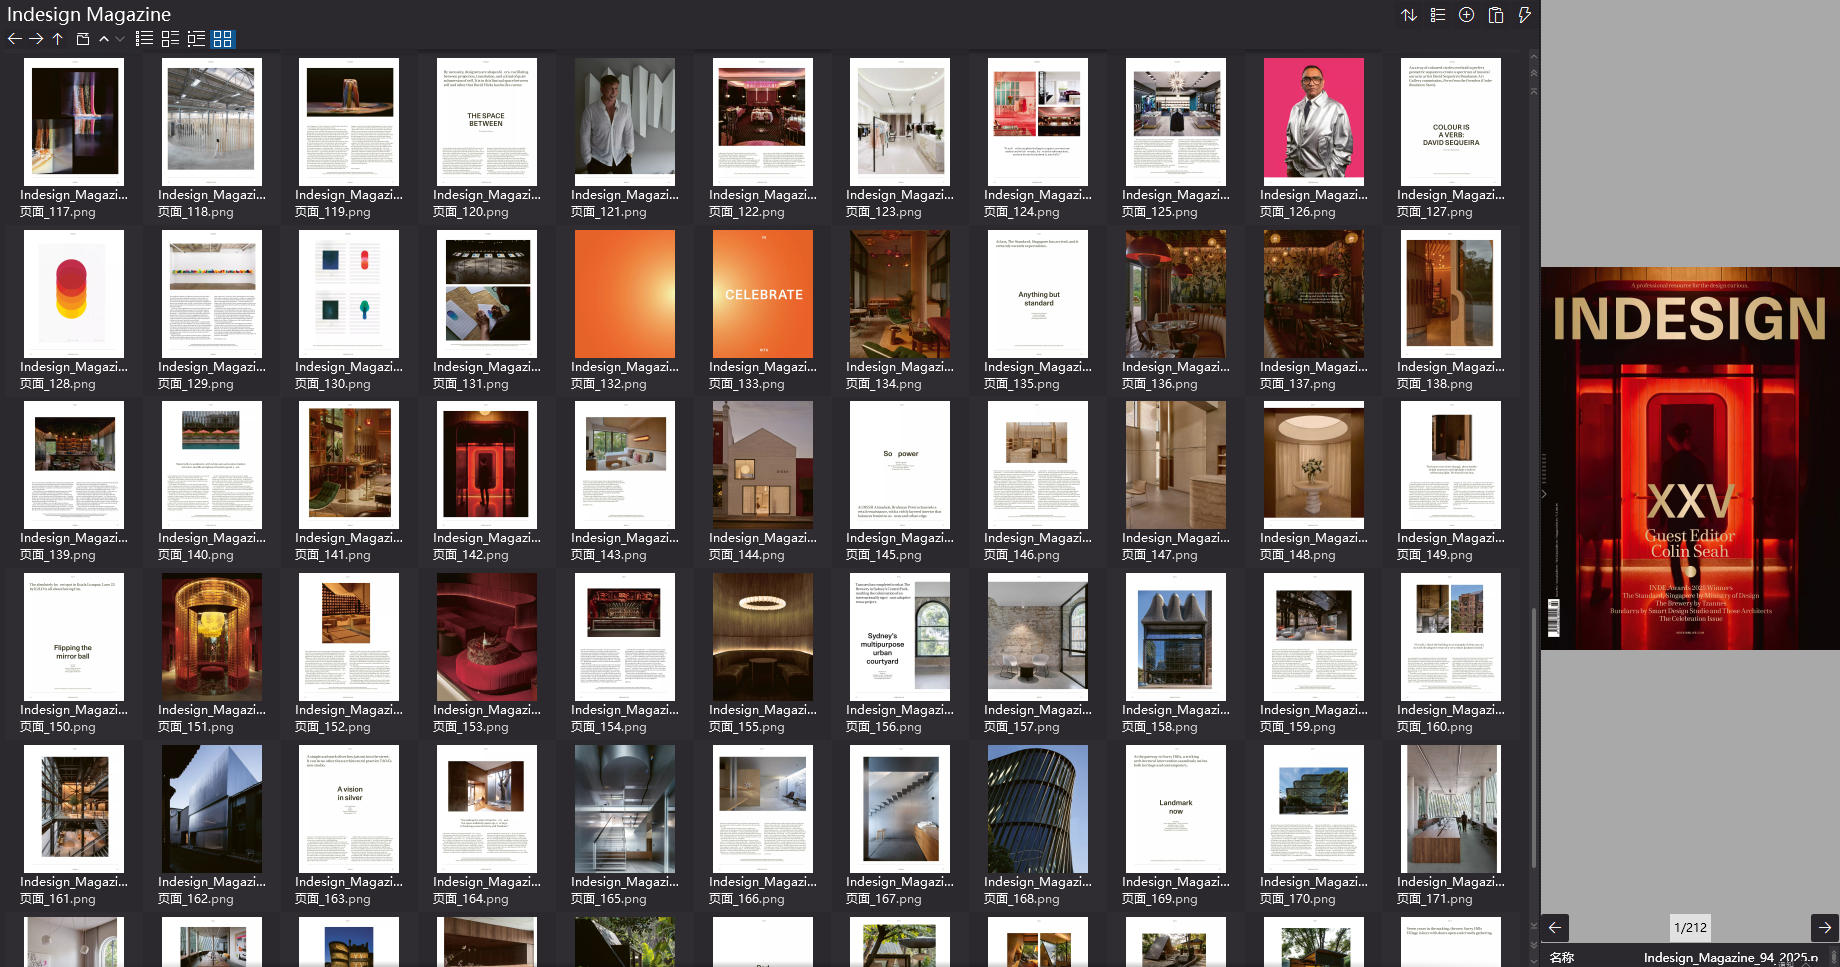Screen dimensions: 1840x967
Task: Select the CELEBRATE page 133 thumbnail
Action: (x=763, y=294)
